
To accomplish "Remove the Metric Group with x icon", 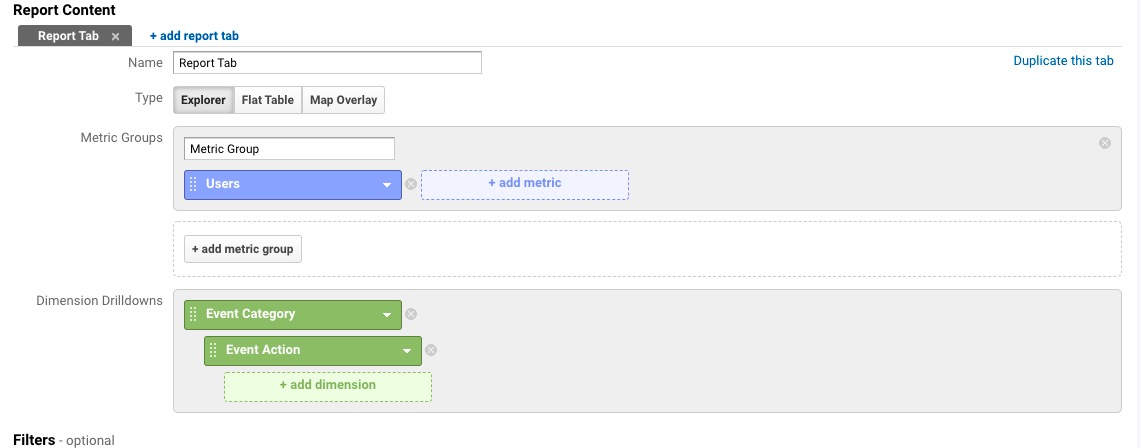I will [x=1105, y=143].
